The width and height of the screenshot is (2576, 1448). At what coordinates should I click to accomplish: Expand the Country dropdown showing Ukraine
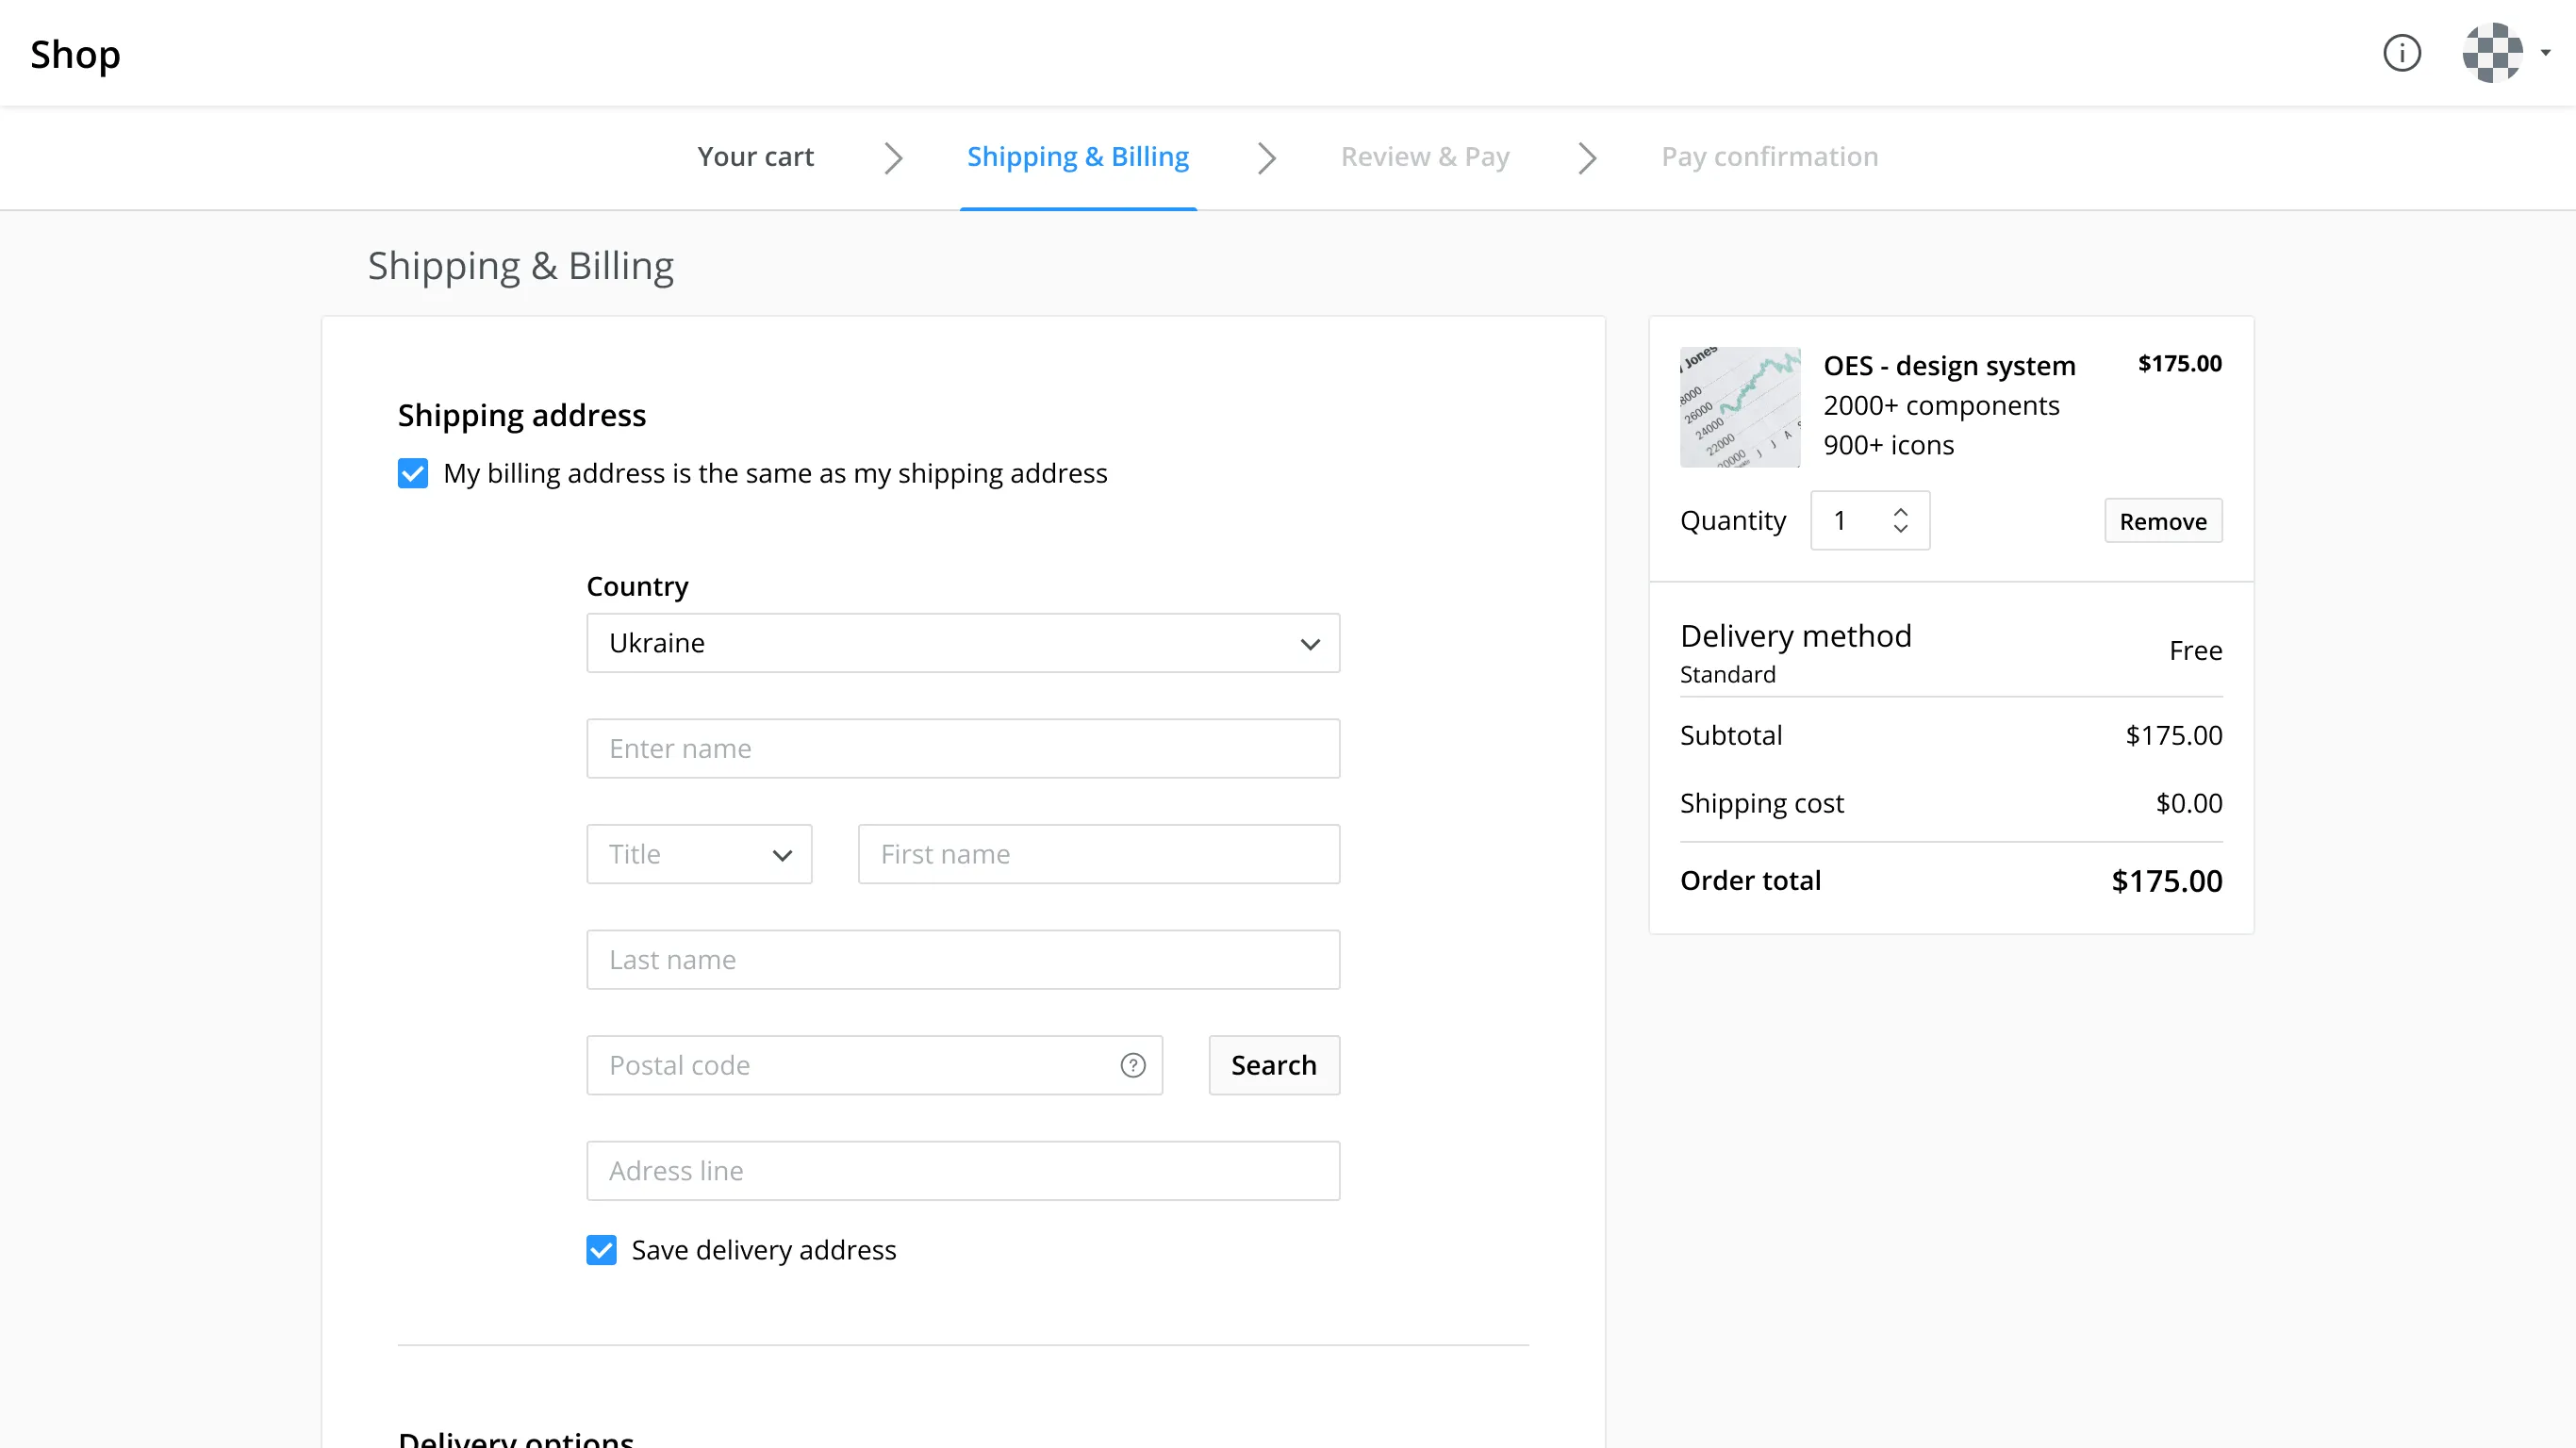962,643
